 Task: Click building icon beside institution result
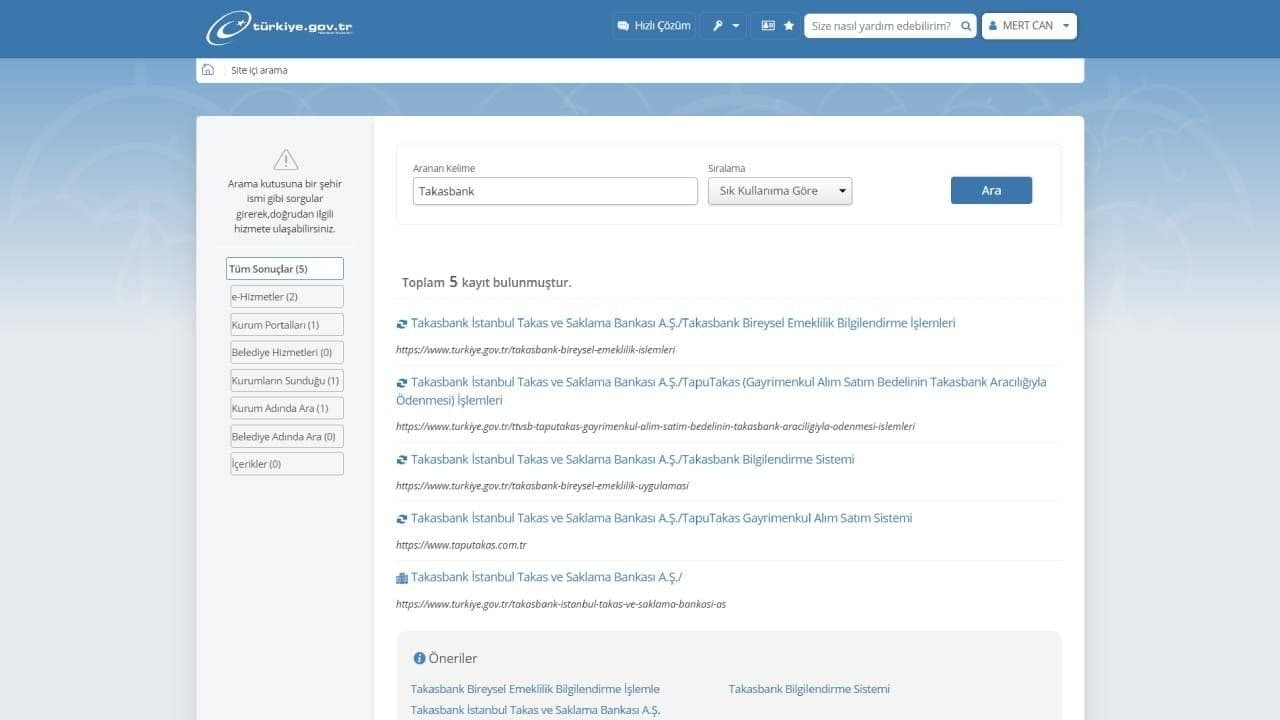[x=402, y=578]
